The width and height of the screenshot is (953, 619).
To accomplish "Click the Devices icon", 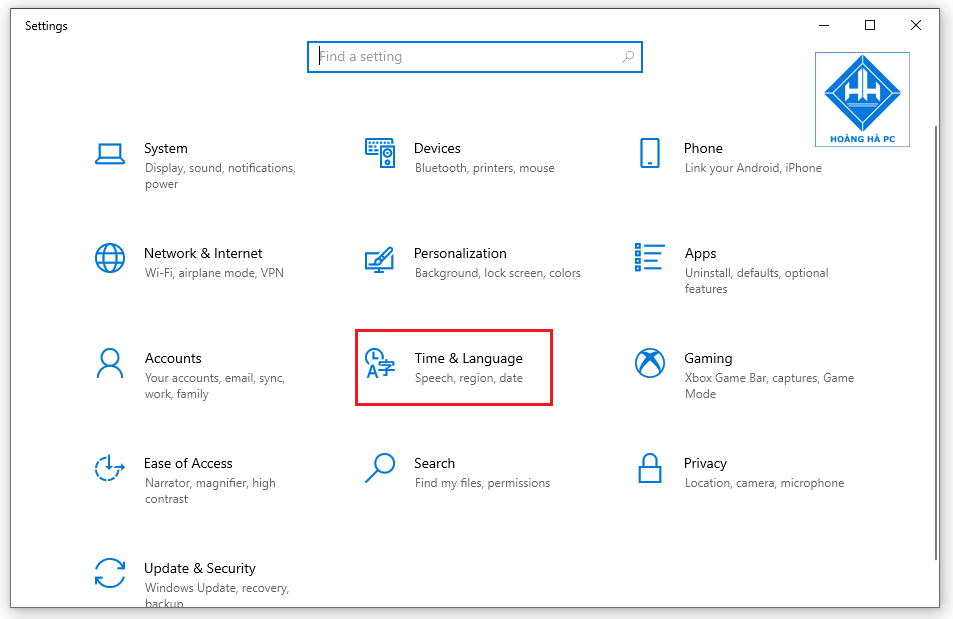I will (x=380, y=152).
